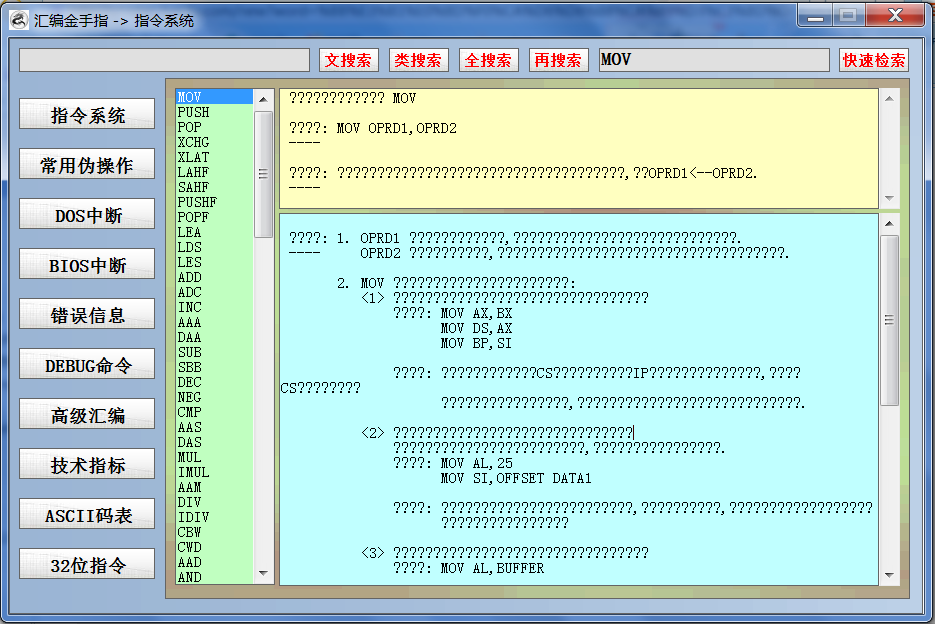Select INC in the instruction list
The image size is (935, 624).
pyautogui.click(x=214, y=307)
